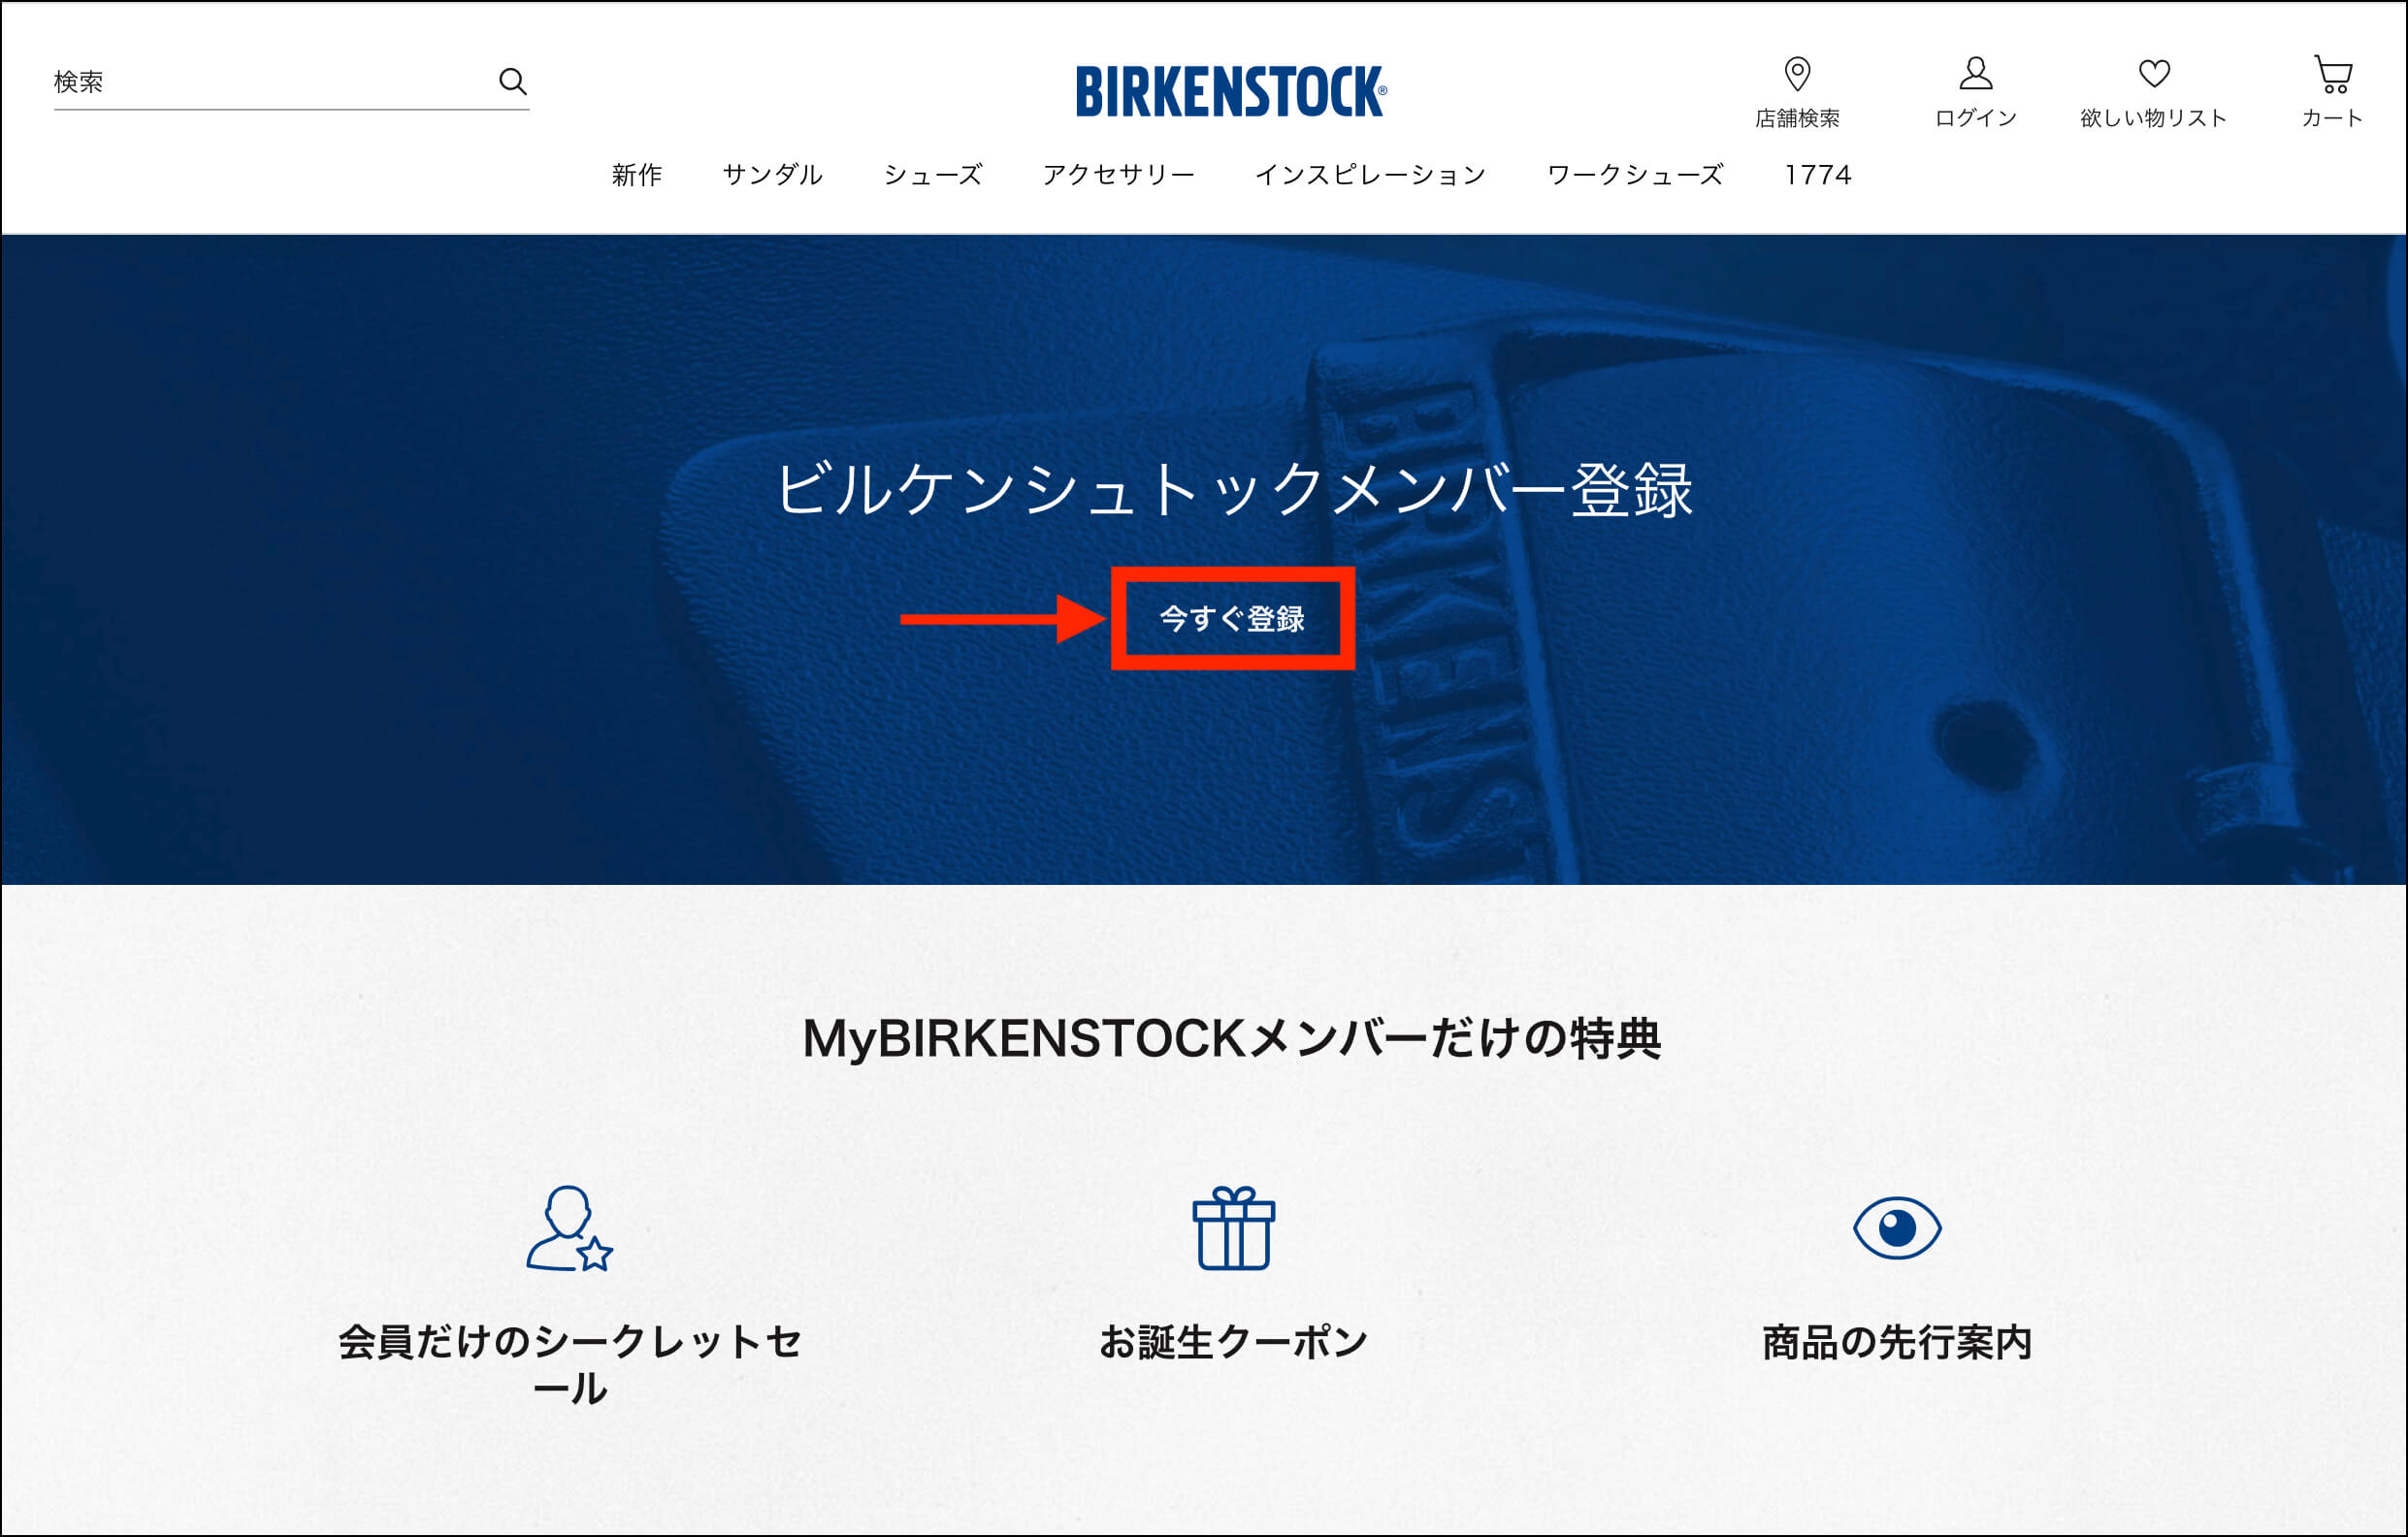Click the birthday gift box icon

point(1233,1228)
